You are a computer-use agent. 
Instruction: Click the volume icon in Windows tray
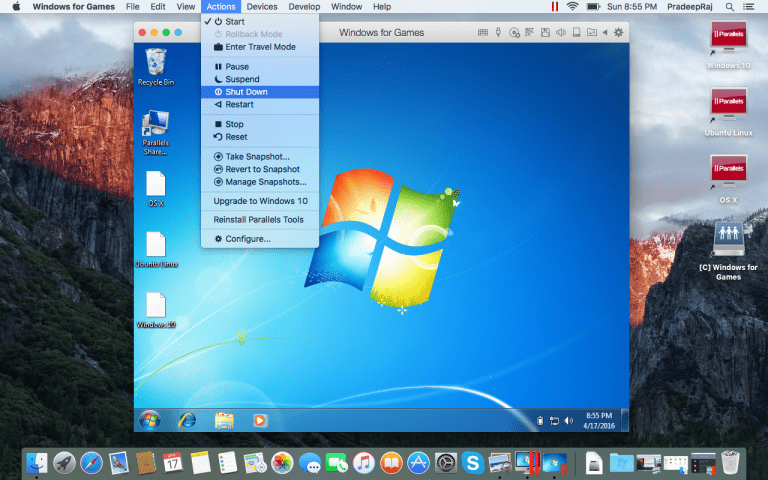(x=569, y=421)
